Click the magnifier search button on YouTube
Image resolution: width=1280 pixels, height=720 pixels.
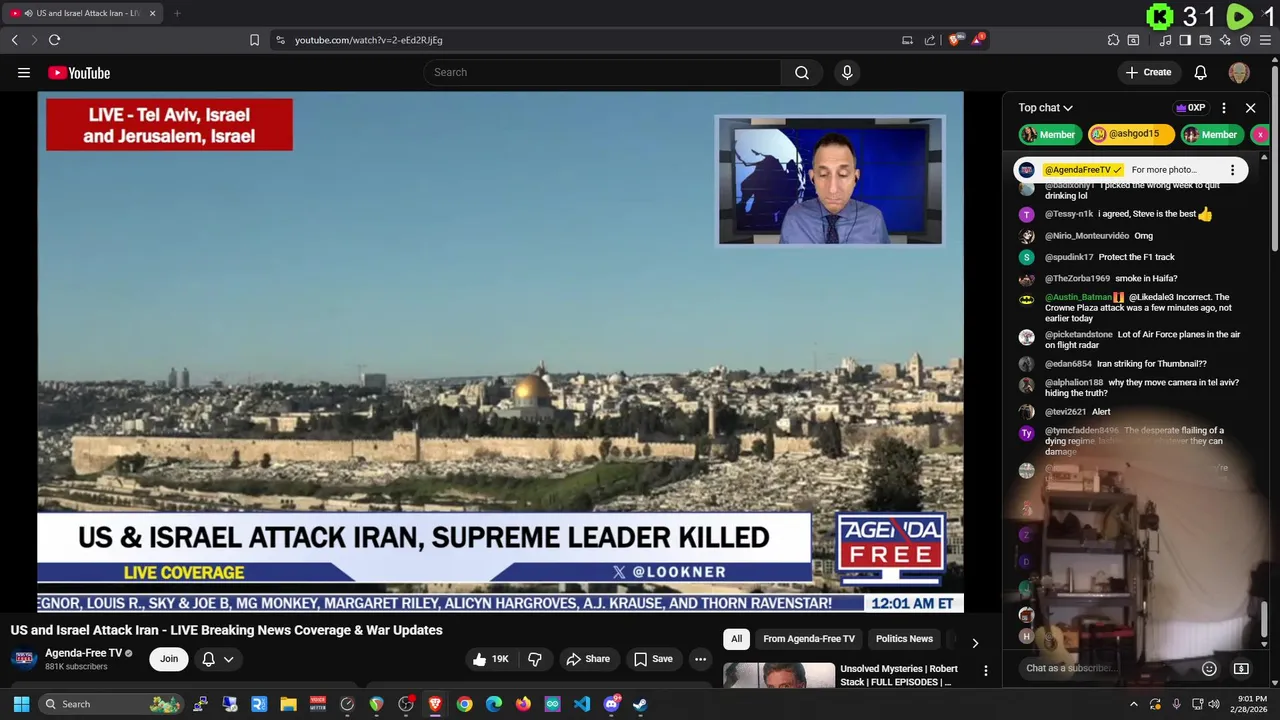click(x=801, y=72)
